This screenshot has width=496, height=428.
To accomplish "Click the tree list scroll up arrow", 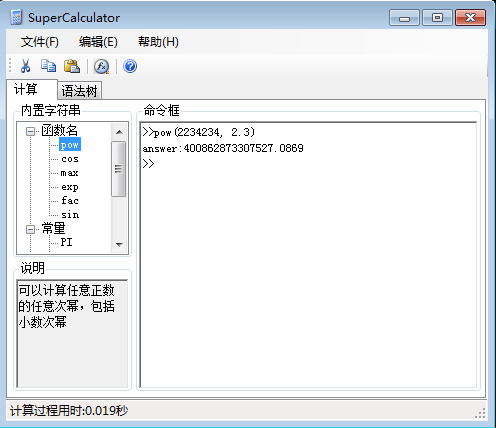I will (119, 132).
